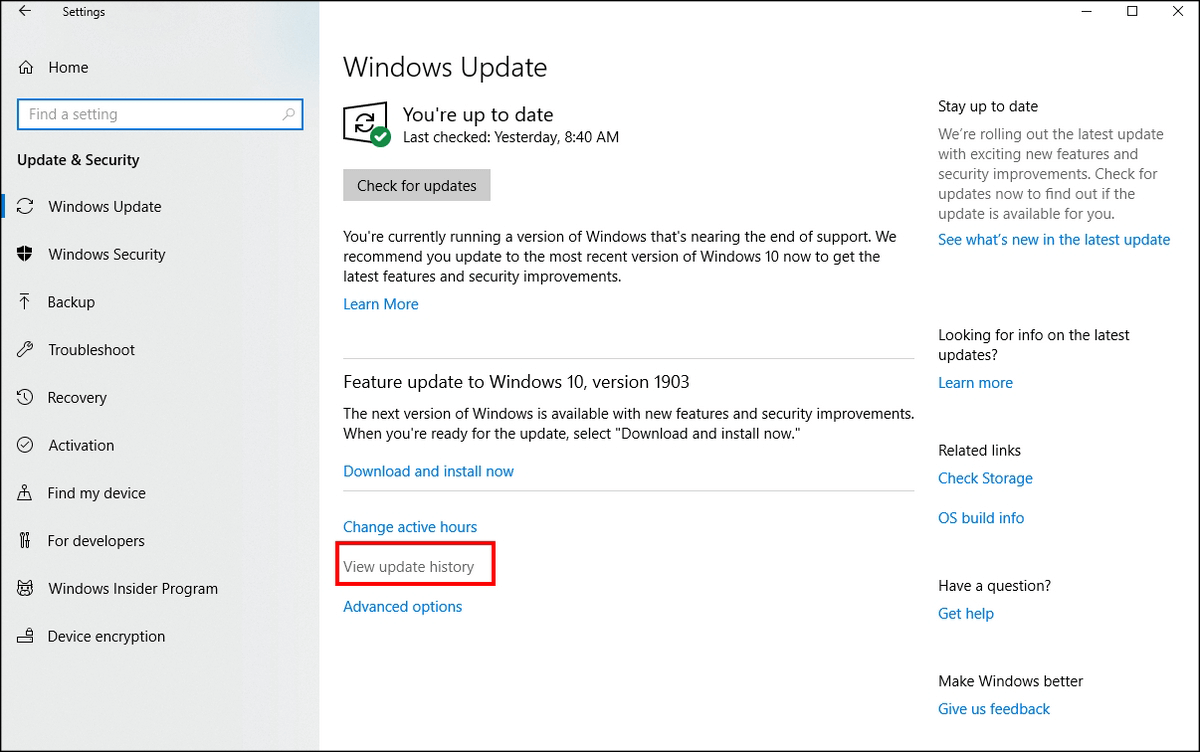The height and width of the screenshot is (752, 1200).
Task: Click the Windows Update refresh arrows icon
Action: point(26,206)
